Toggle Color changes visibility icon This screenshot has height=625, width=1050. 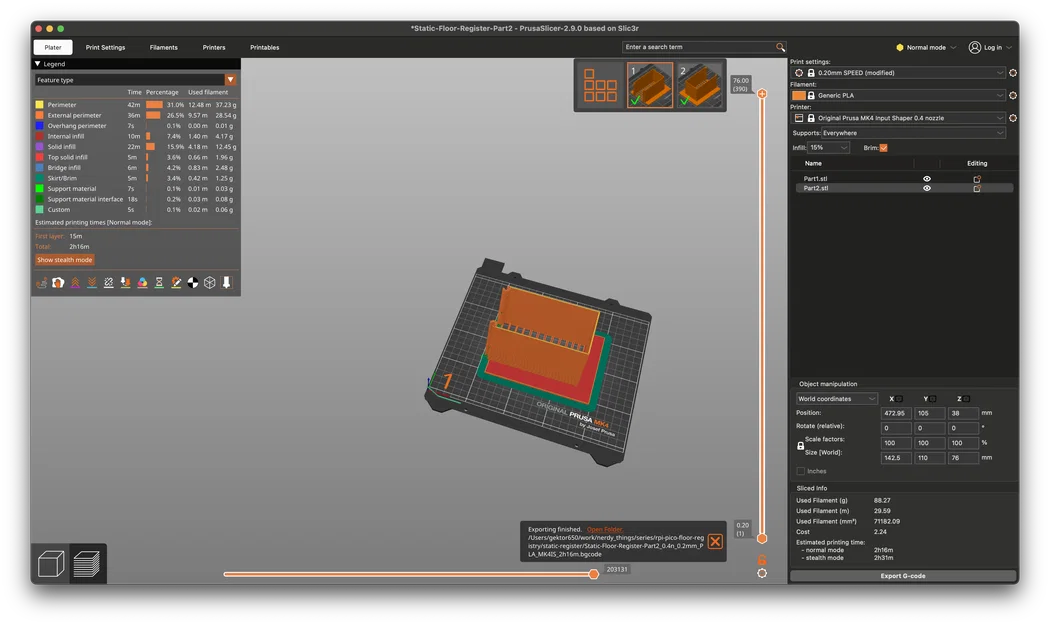click(x=142, y=283)
